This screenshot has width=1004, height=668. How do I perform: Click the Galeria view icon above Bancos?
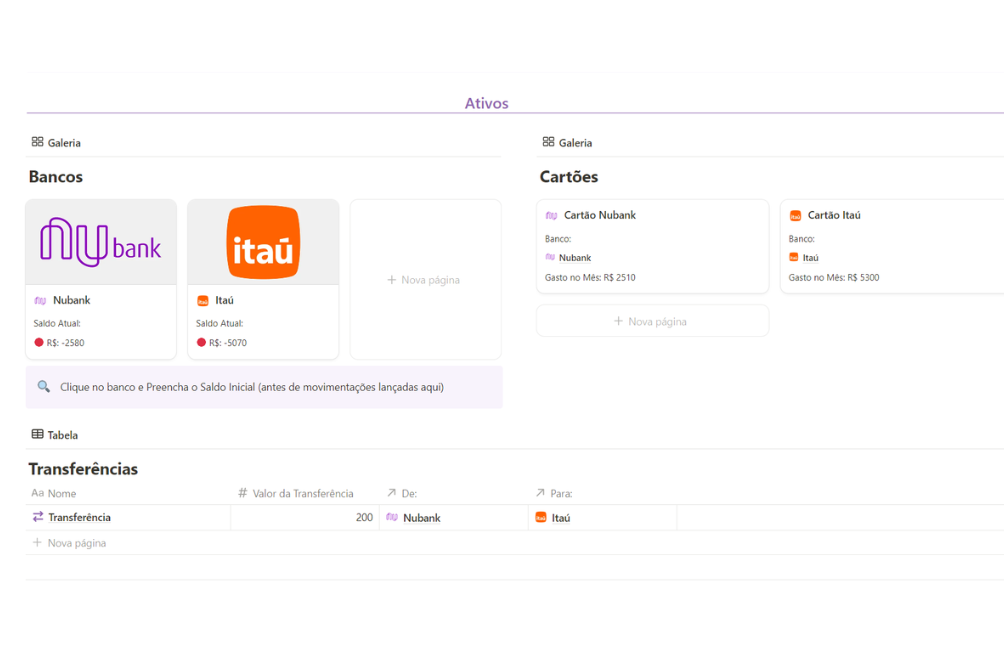pyautogui.click(x=37, y=142)
